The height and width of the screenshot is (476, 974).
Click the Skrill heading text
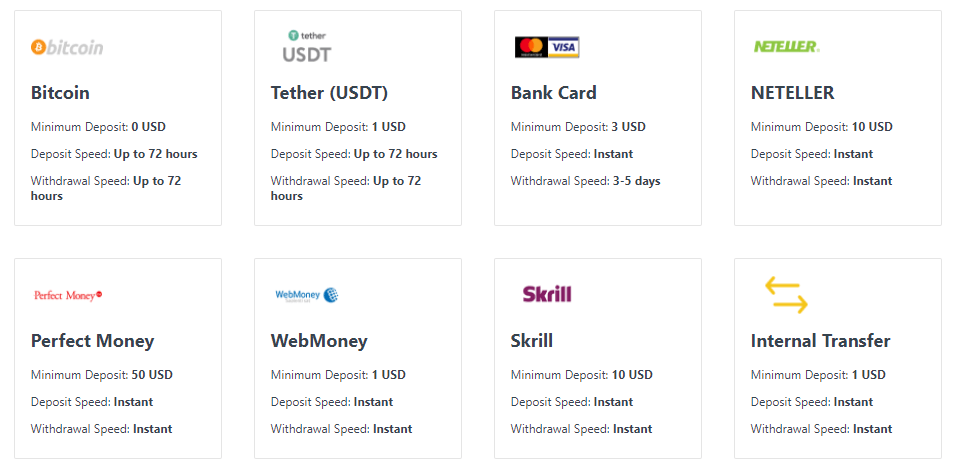point(532,341)
